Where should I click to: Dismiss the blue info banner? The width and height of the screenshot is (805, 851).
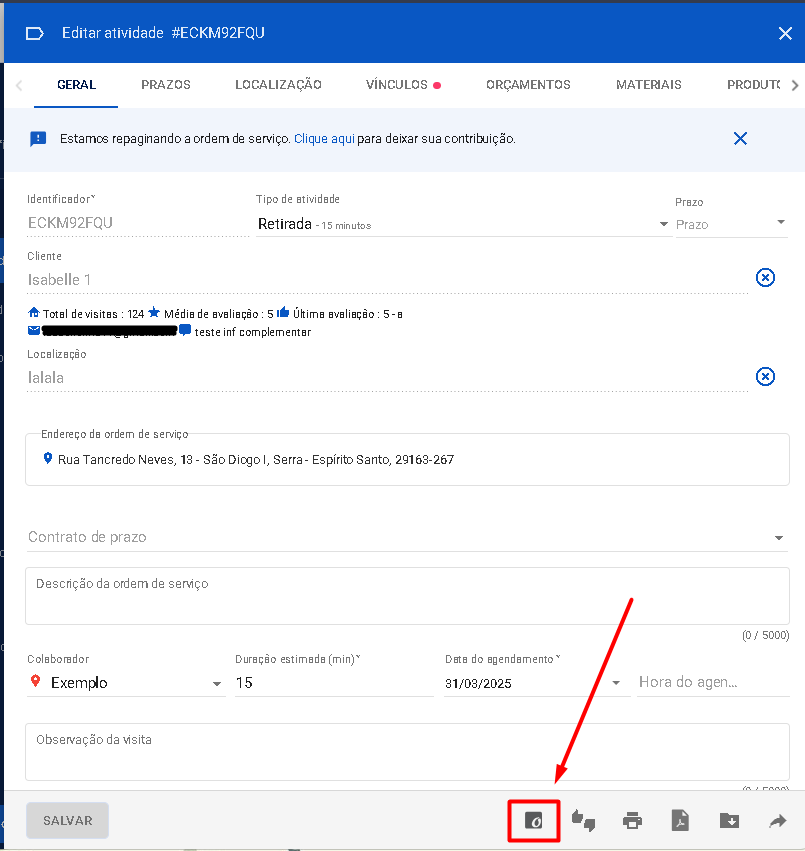click(740, 139)
